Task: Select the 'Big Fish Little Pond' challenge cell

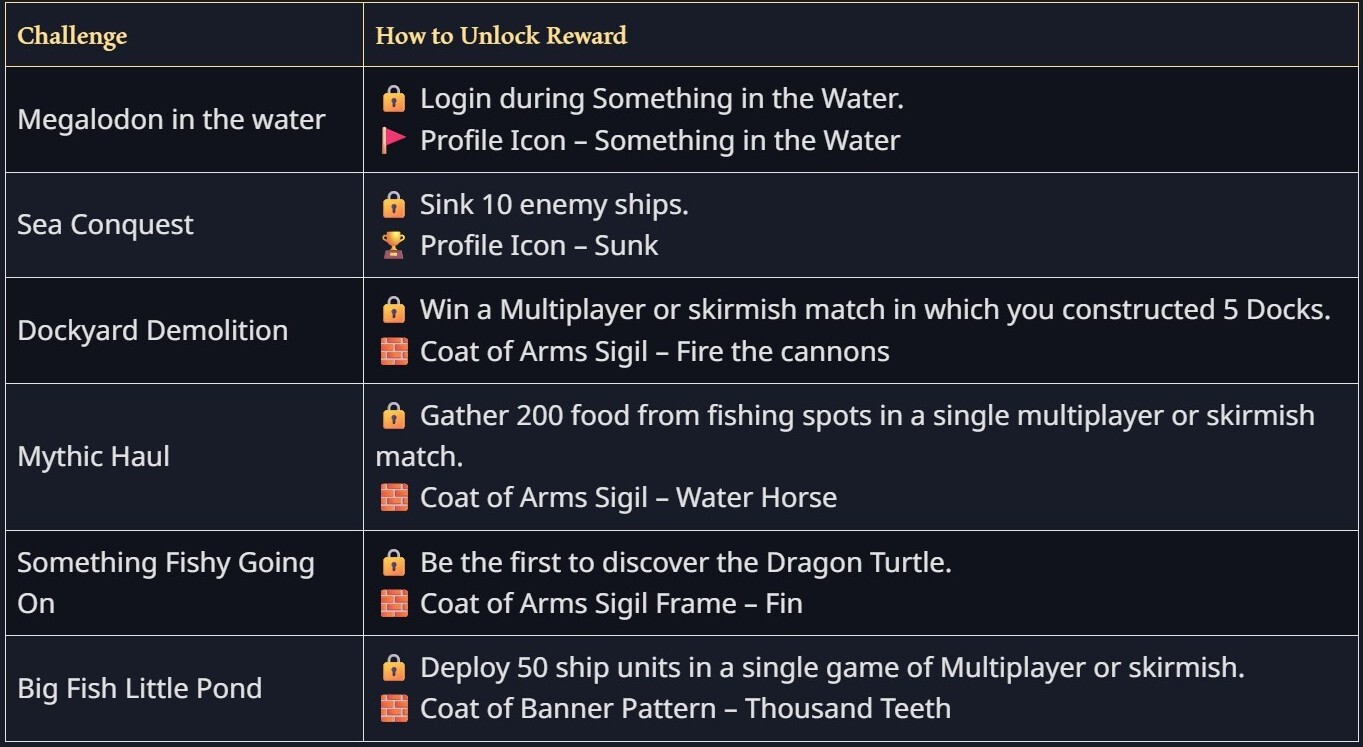Action: point(139,689)
